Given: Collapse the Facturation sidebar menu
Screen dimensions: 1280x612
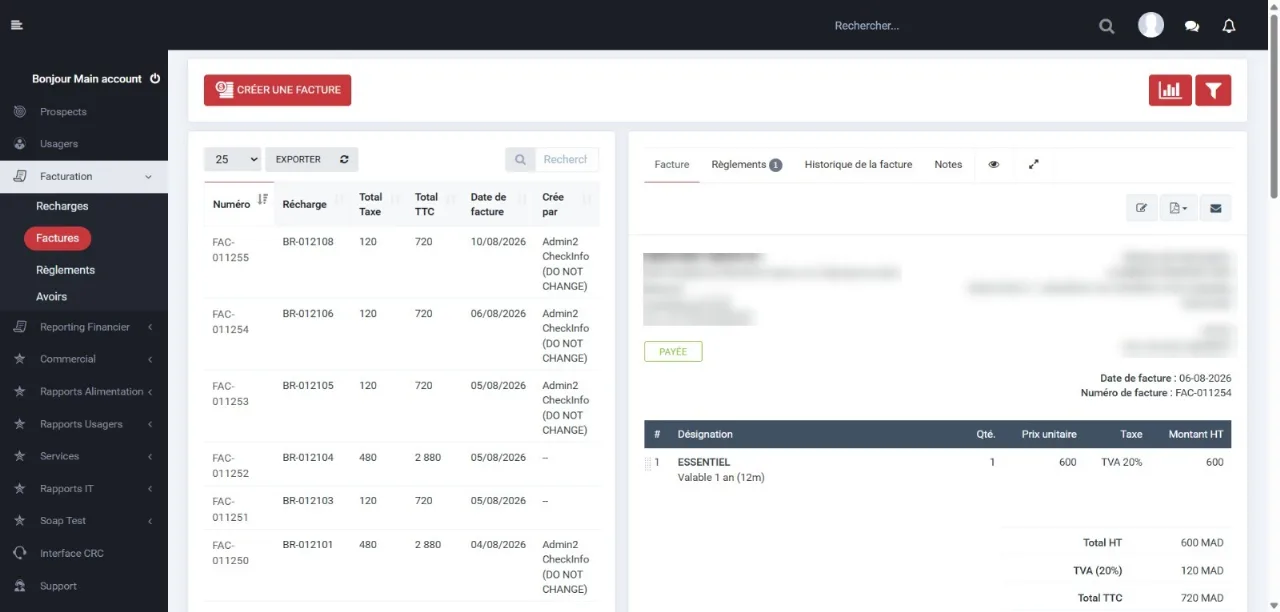Looking at the screenshot, I should click(x=84, y=176).
